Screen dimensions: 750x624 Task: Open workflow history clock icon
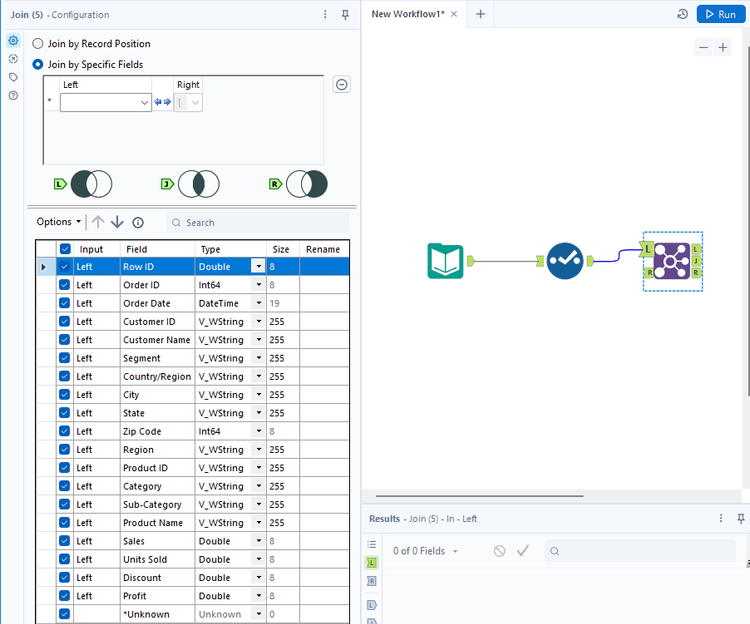[x=683, y=14]
